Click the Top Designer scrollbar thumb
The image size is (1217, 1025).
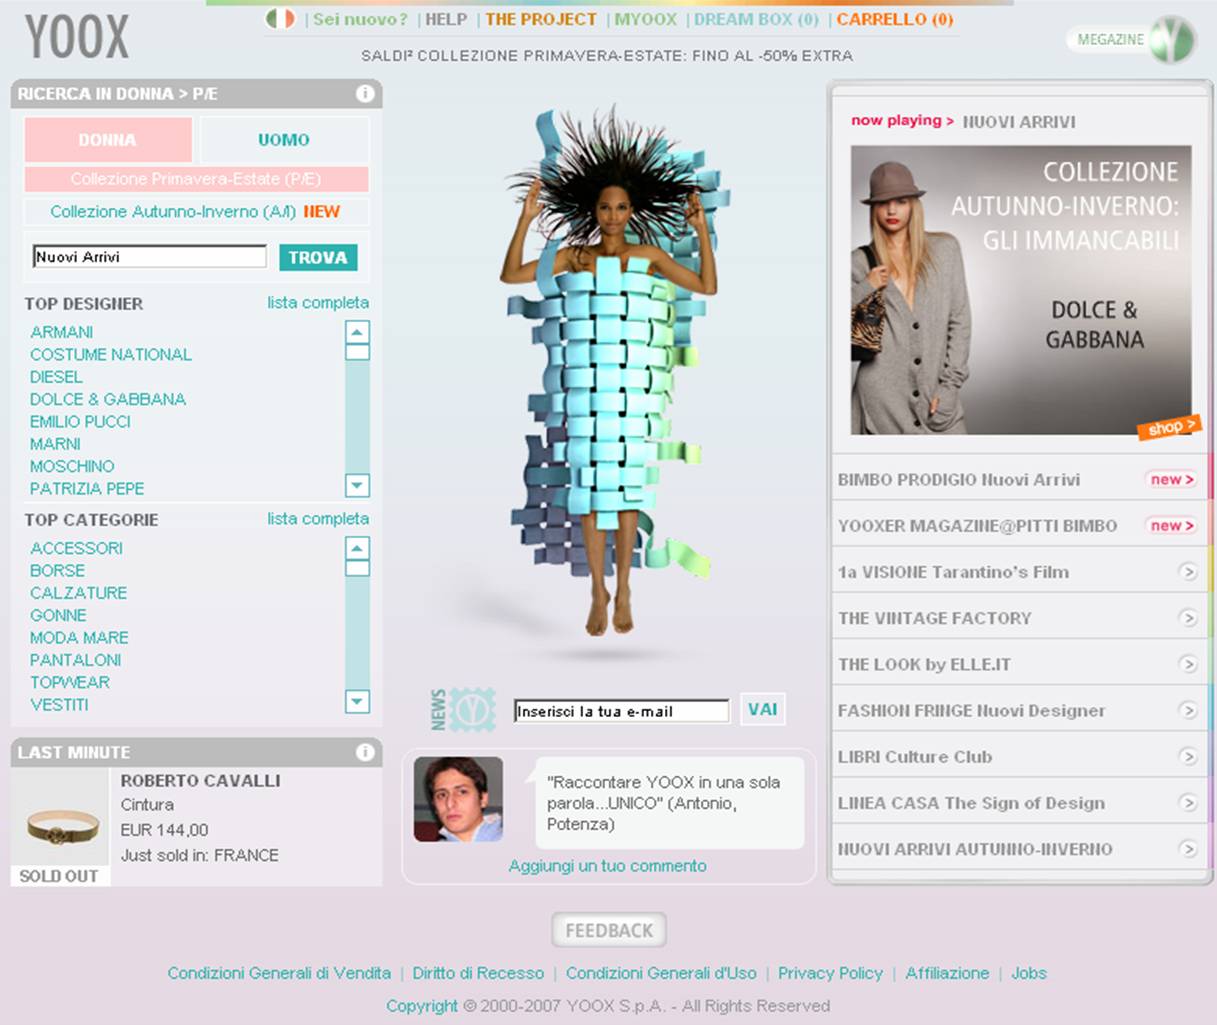[357, 352]
